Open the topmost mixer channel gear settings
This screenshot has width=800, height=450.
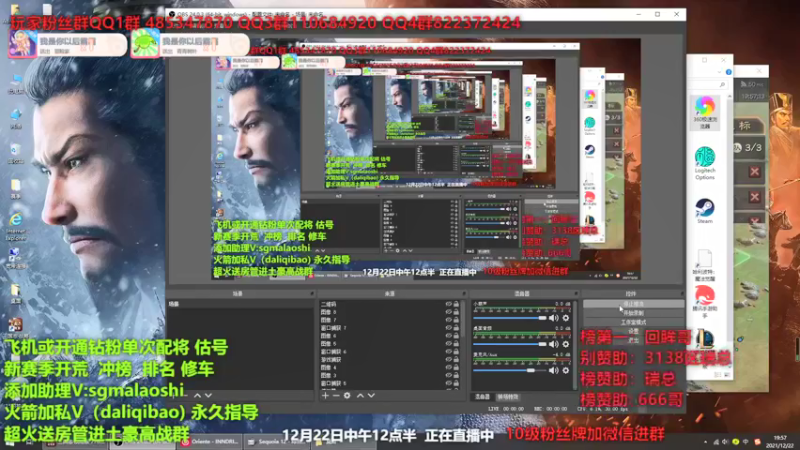(566, 318)
